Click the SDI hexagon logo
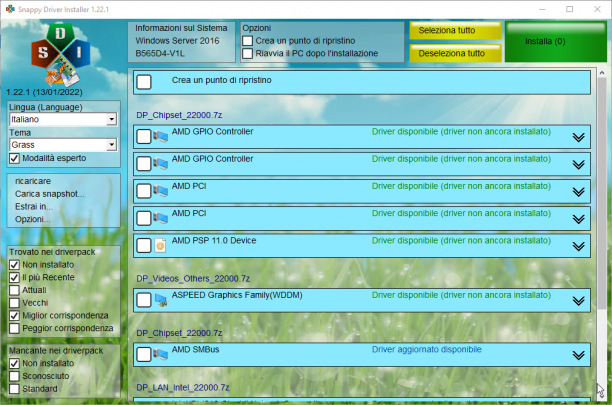This screenshot has height=405, width=612. coord(60,55)
